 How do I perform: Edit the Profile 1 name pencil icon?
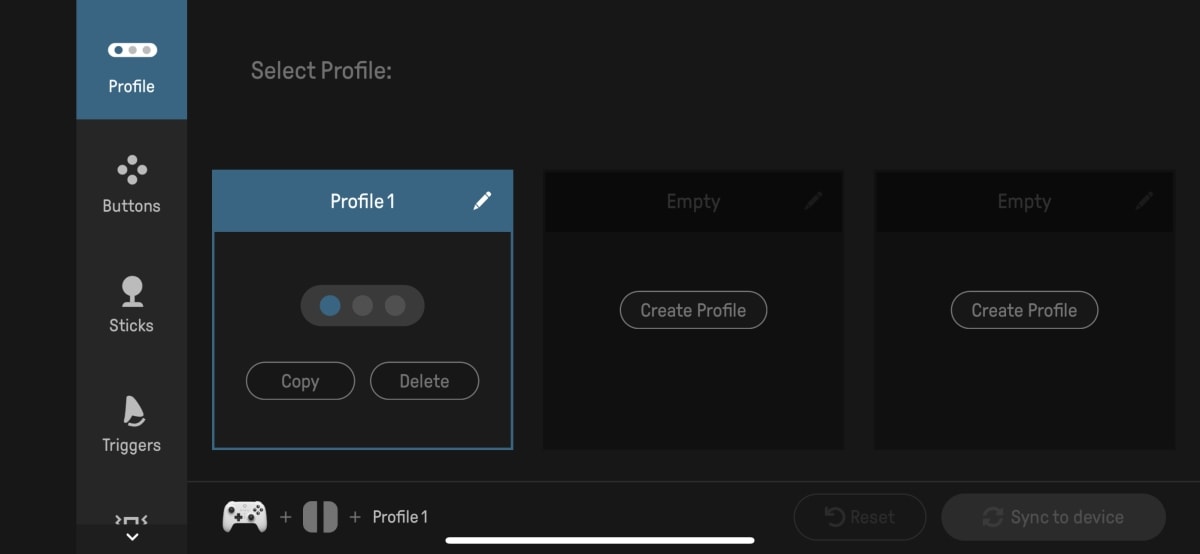[482, 201]
